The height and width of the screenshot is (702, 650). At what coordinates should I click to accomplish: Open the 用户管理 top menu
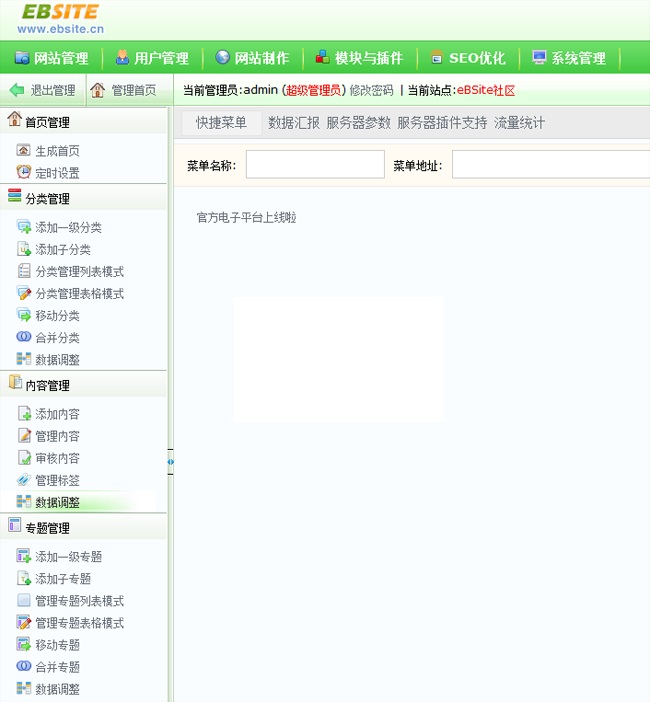pos(152,58)
